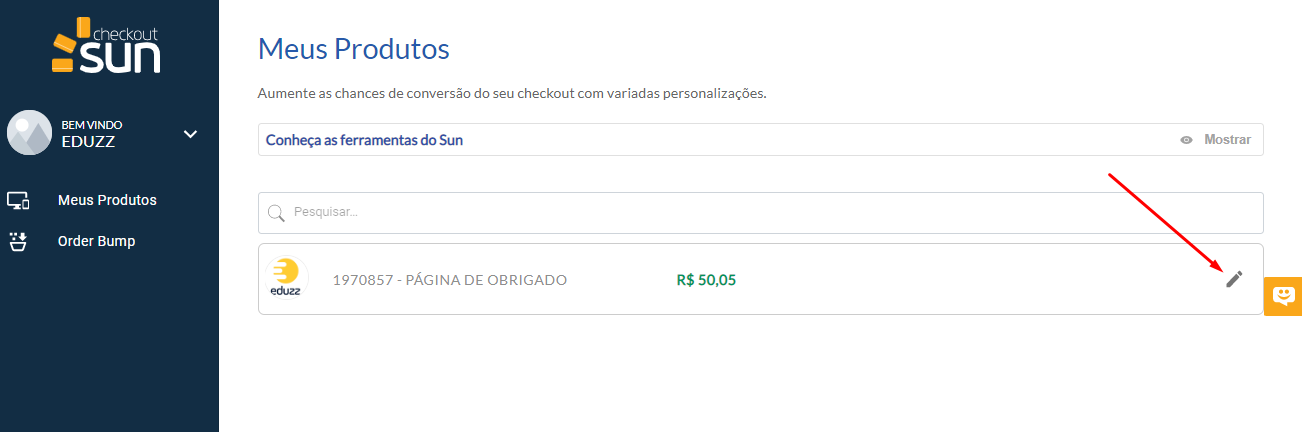Edit the product with the pencil icon

point(1234,279)
